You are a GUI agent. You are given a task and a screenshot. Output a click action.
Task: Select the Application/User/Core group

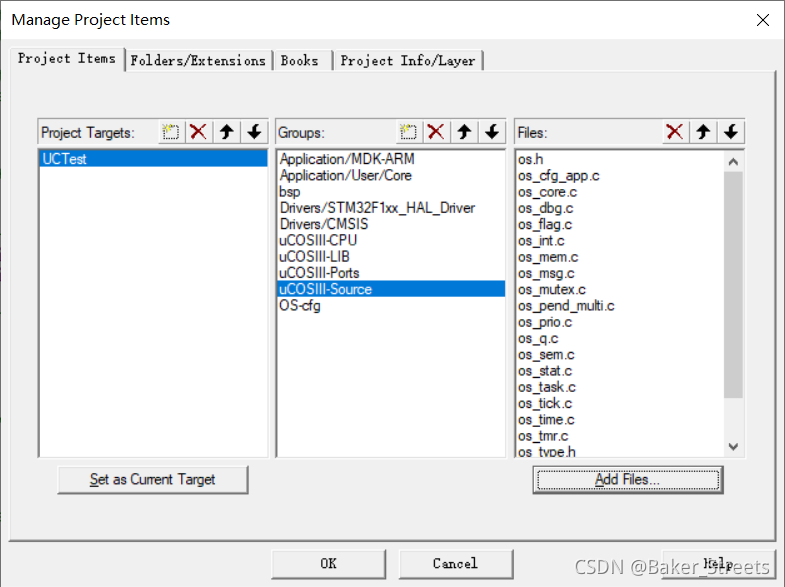390,175
